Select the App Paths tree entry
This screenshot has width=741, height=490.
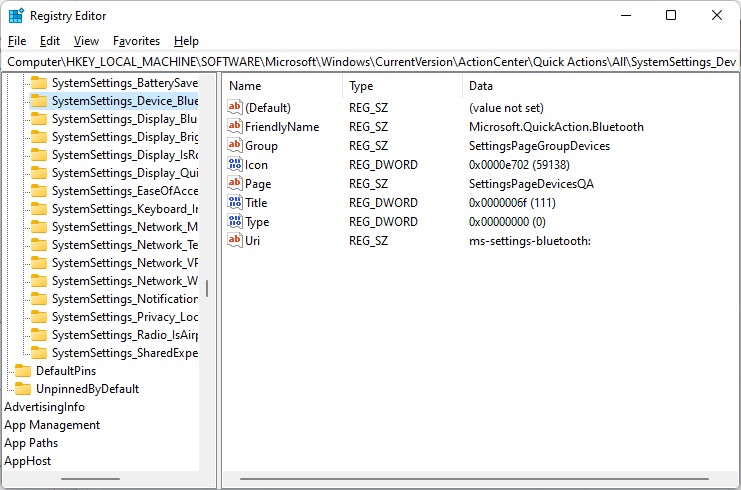pos(31,443)
